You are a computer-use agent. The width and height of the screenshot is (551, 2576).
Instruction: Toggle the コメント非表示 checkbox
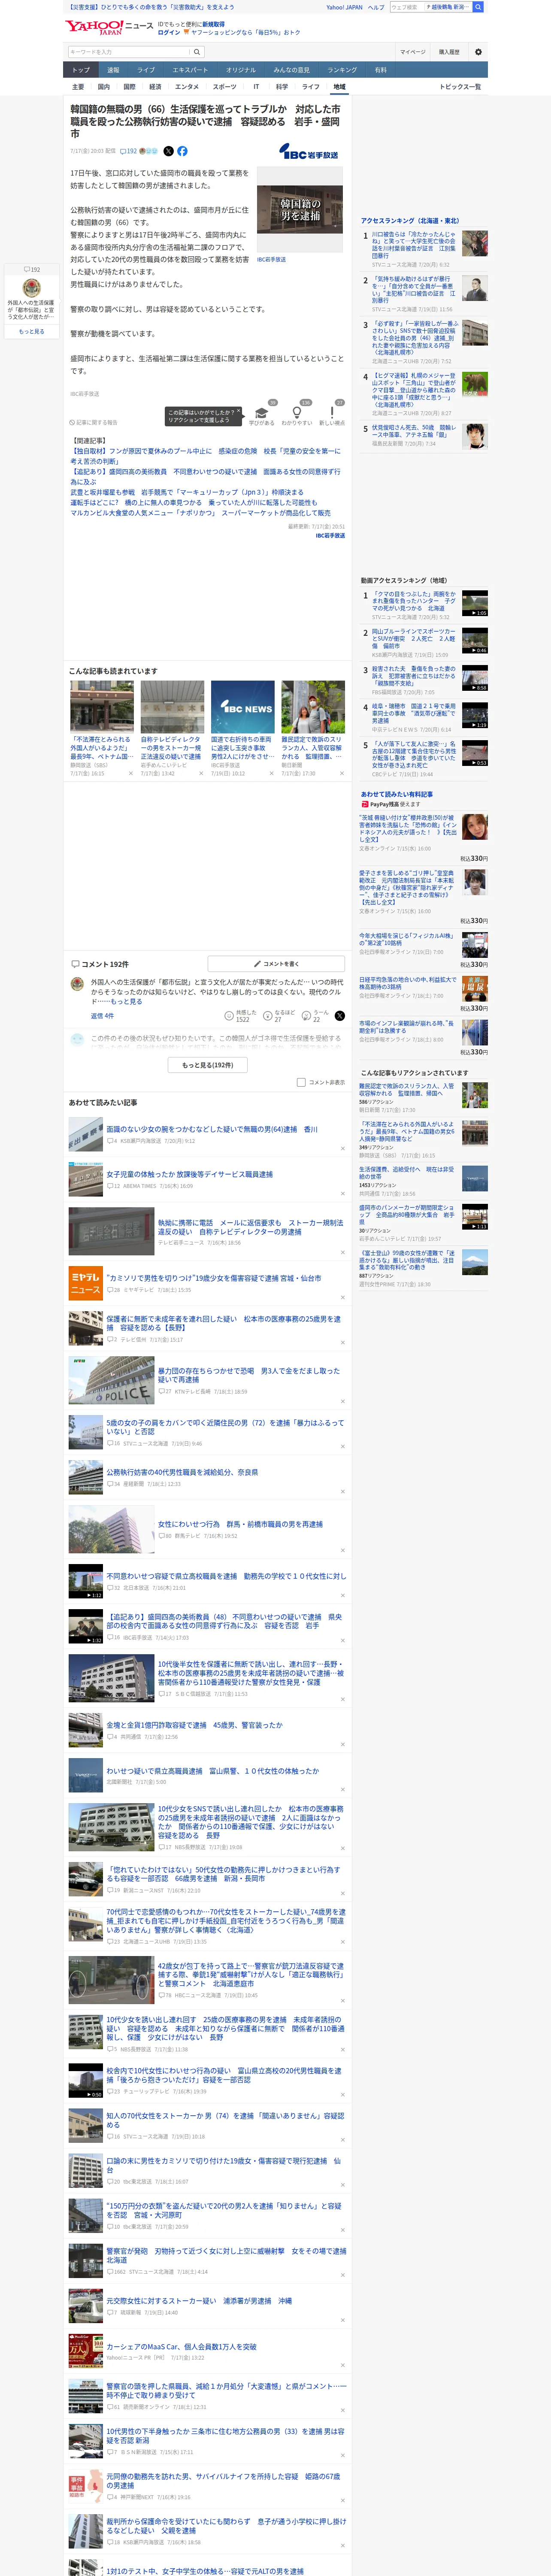(301, 1082)
